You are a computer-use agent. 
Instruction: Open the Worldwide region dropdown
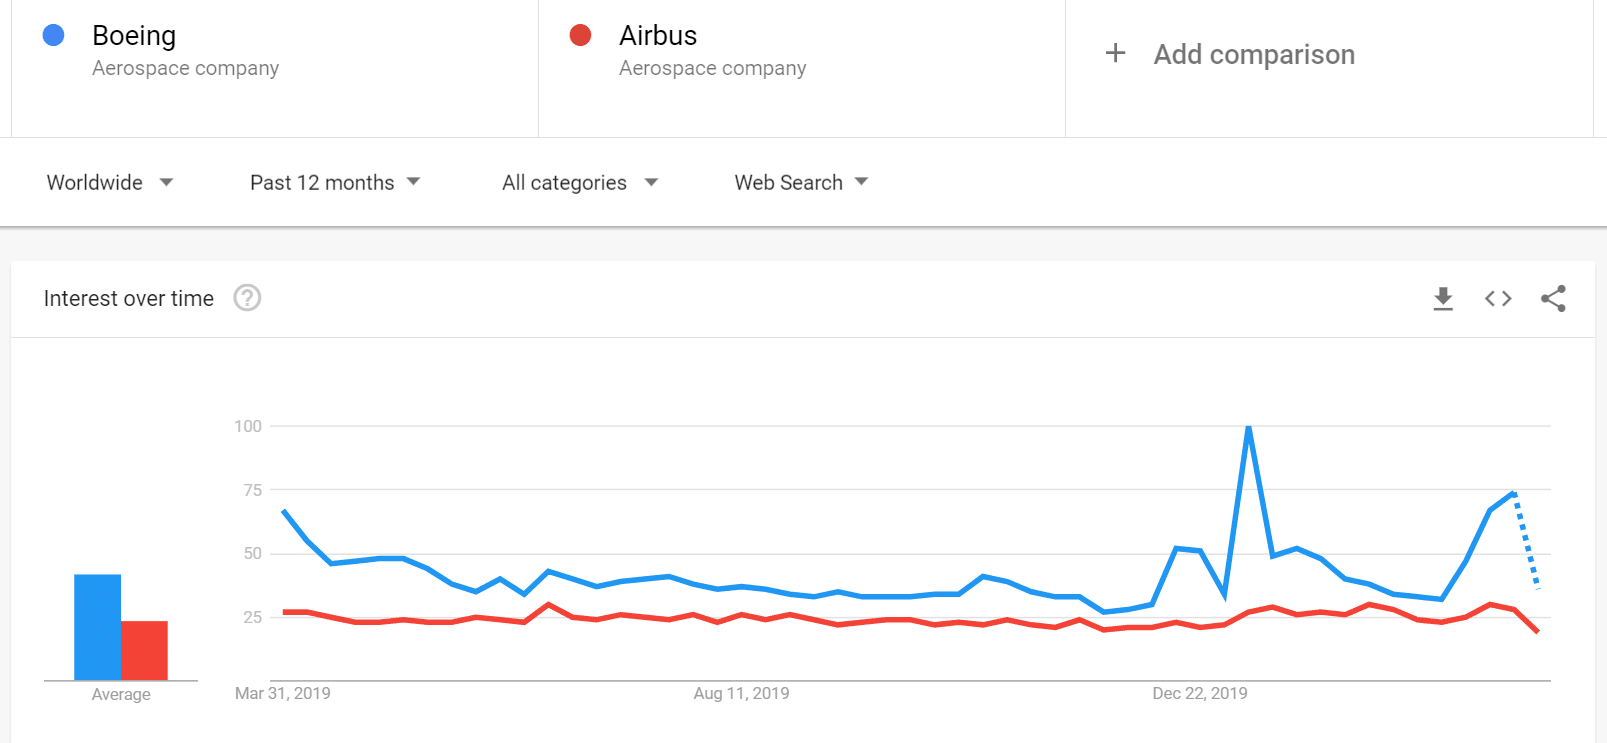(x=110, y=182)
